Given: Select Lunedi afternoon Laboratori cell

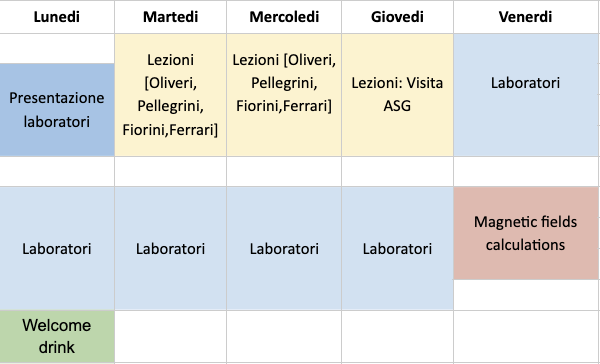Looking at the screenshot, I should [x=57, y=248].
